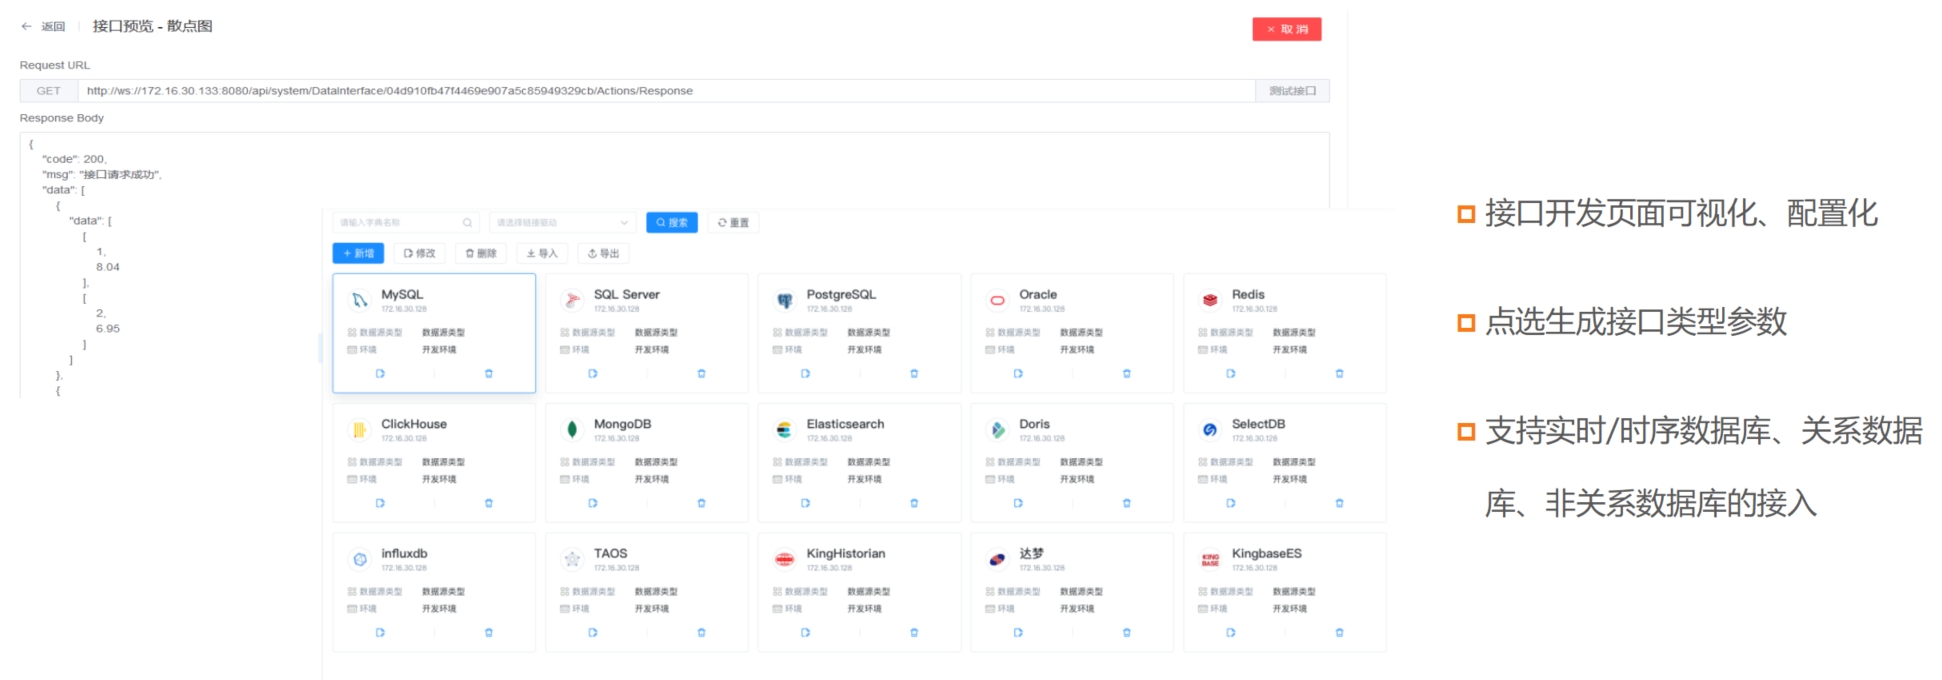The width and height of the screenshot is (1942, 680).
Task: Click the 导出 export button
Action: 603,254
